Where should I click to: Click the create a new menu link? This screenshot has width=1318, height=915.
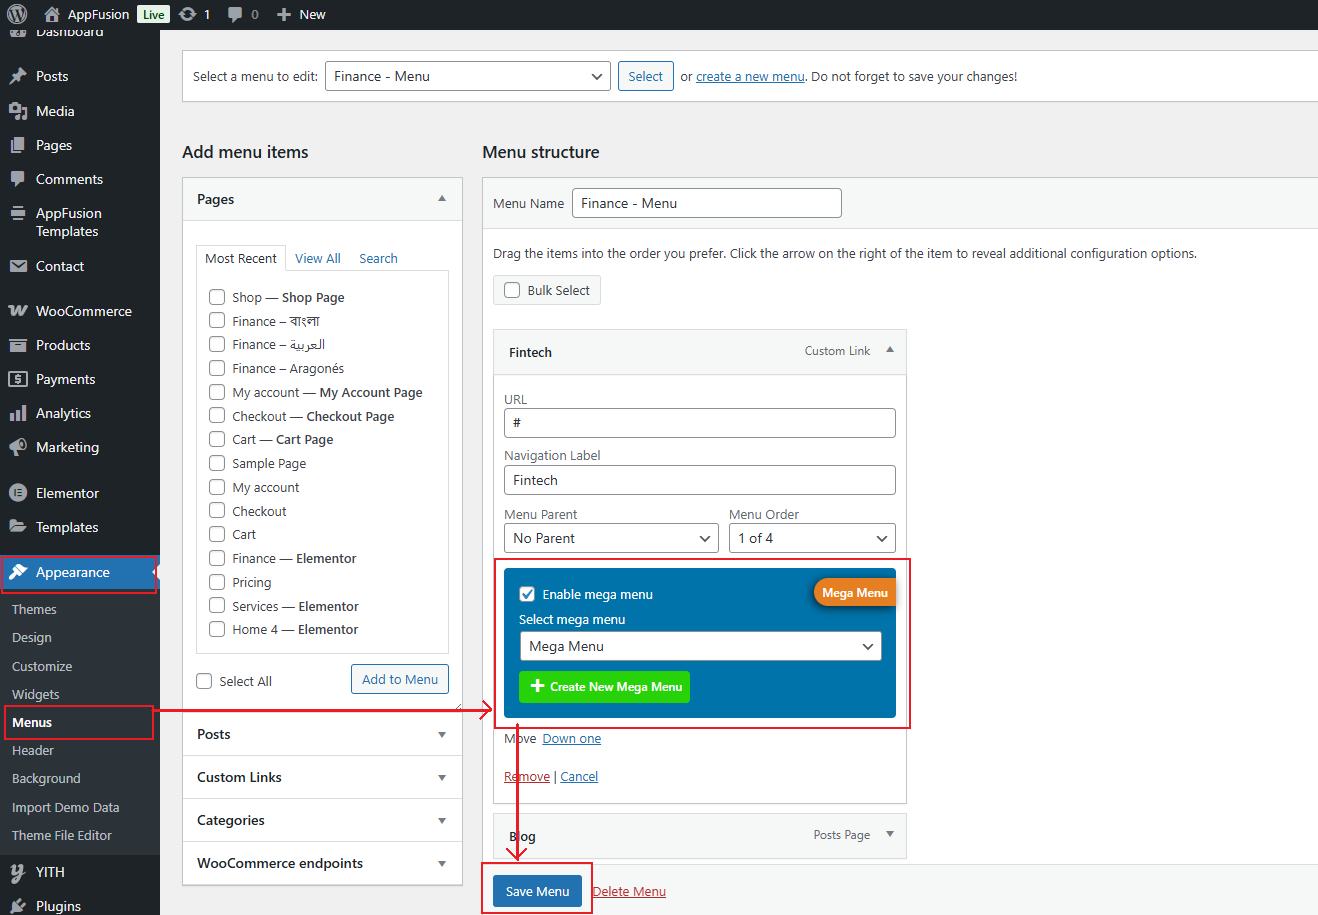[750, 76]
